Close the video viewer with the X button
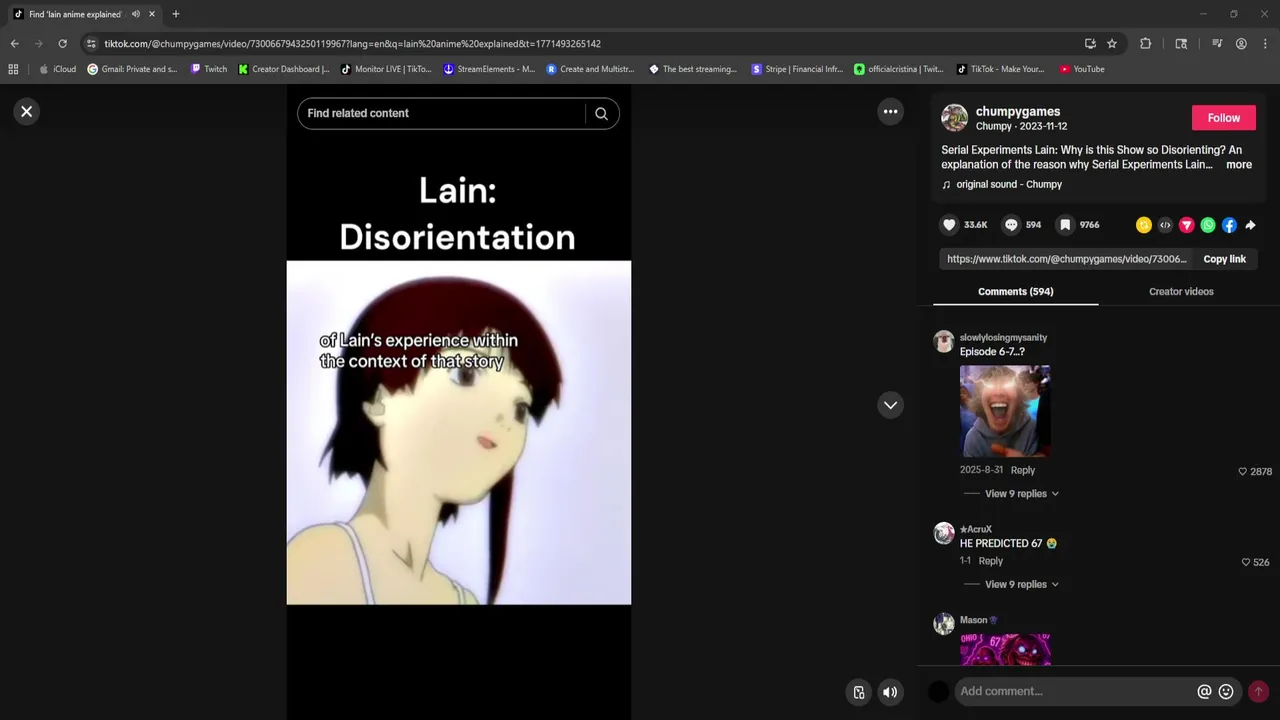This screenshot has width=1280, height=720. click(27, 112)
